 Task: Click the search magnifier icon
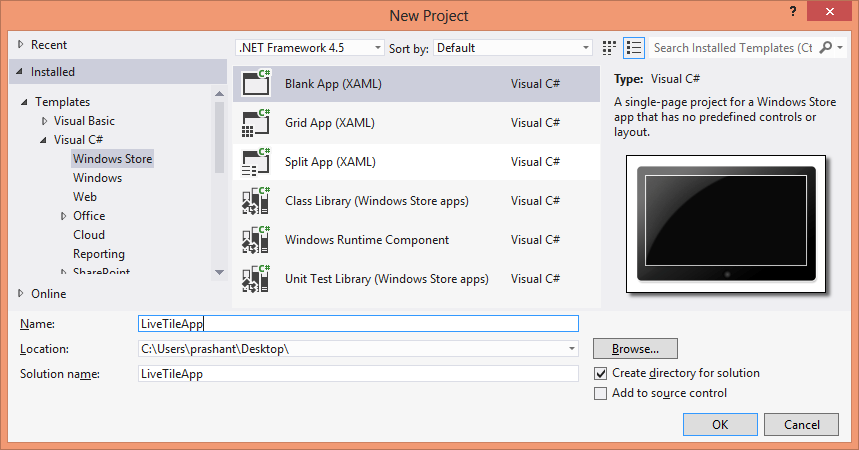pos(826,48)
